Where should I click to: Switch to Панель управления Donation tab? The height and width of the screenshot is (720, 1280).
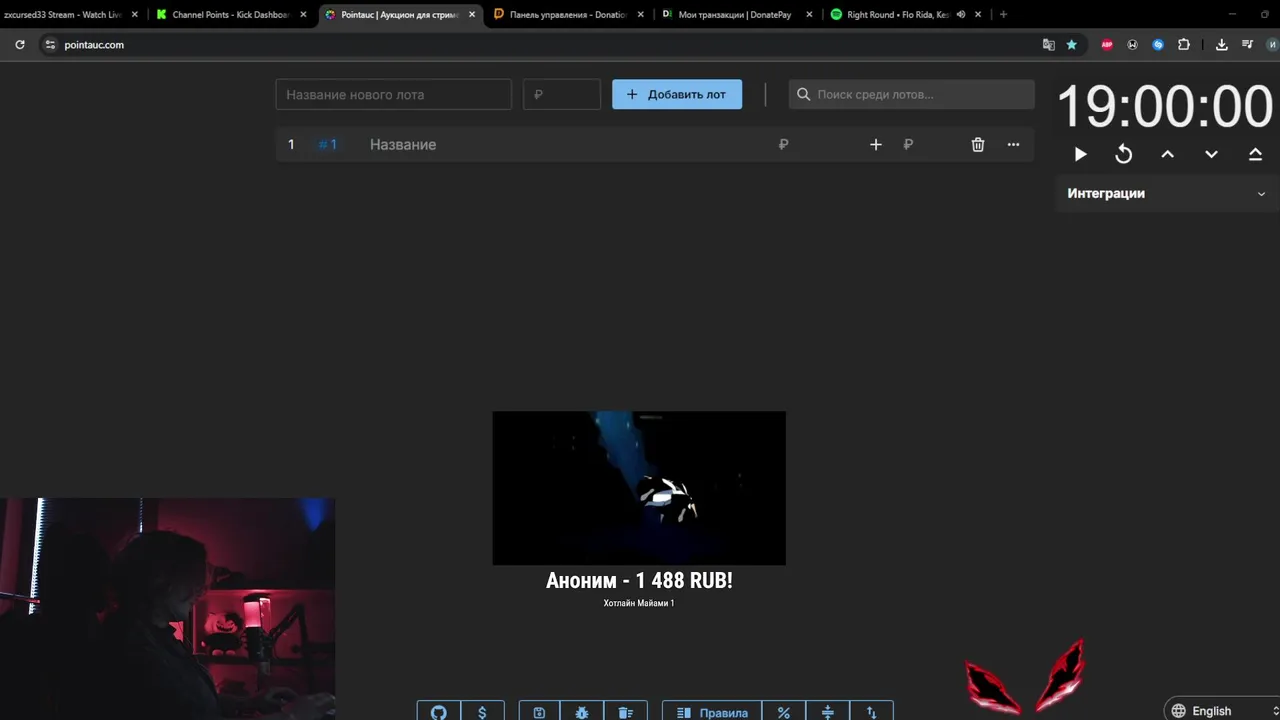tap(569, 14)
